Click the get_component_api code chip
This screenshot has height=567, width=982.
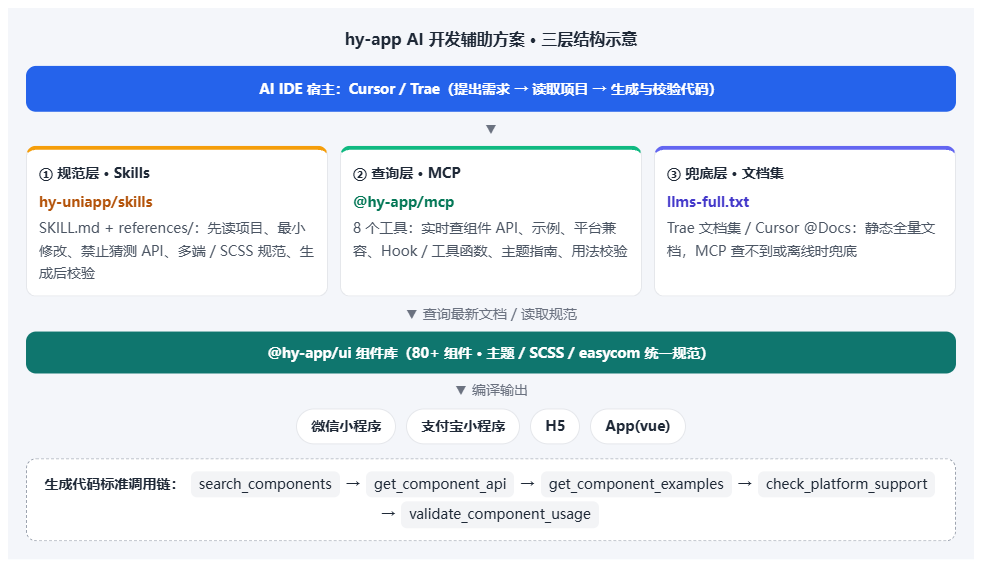440,484
